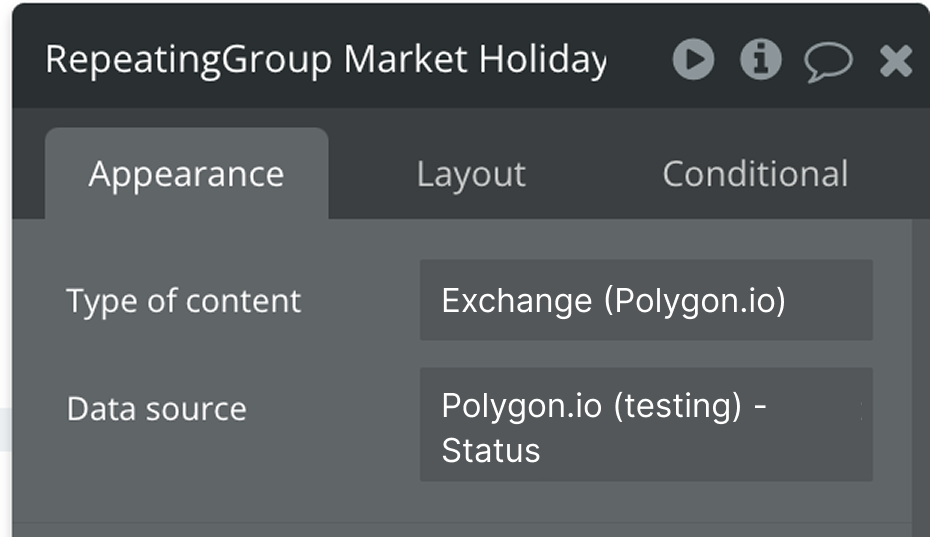Image resolution: width=930 pixels, height=537 pixels.
Task: Click the "Type of content" label
Action: pos(183,301)
